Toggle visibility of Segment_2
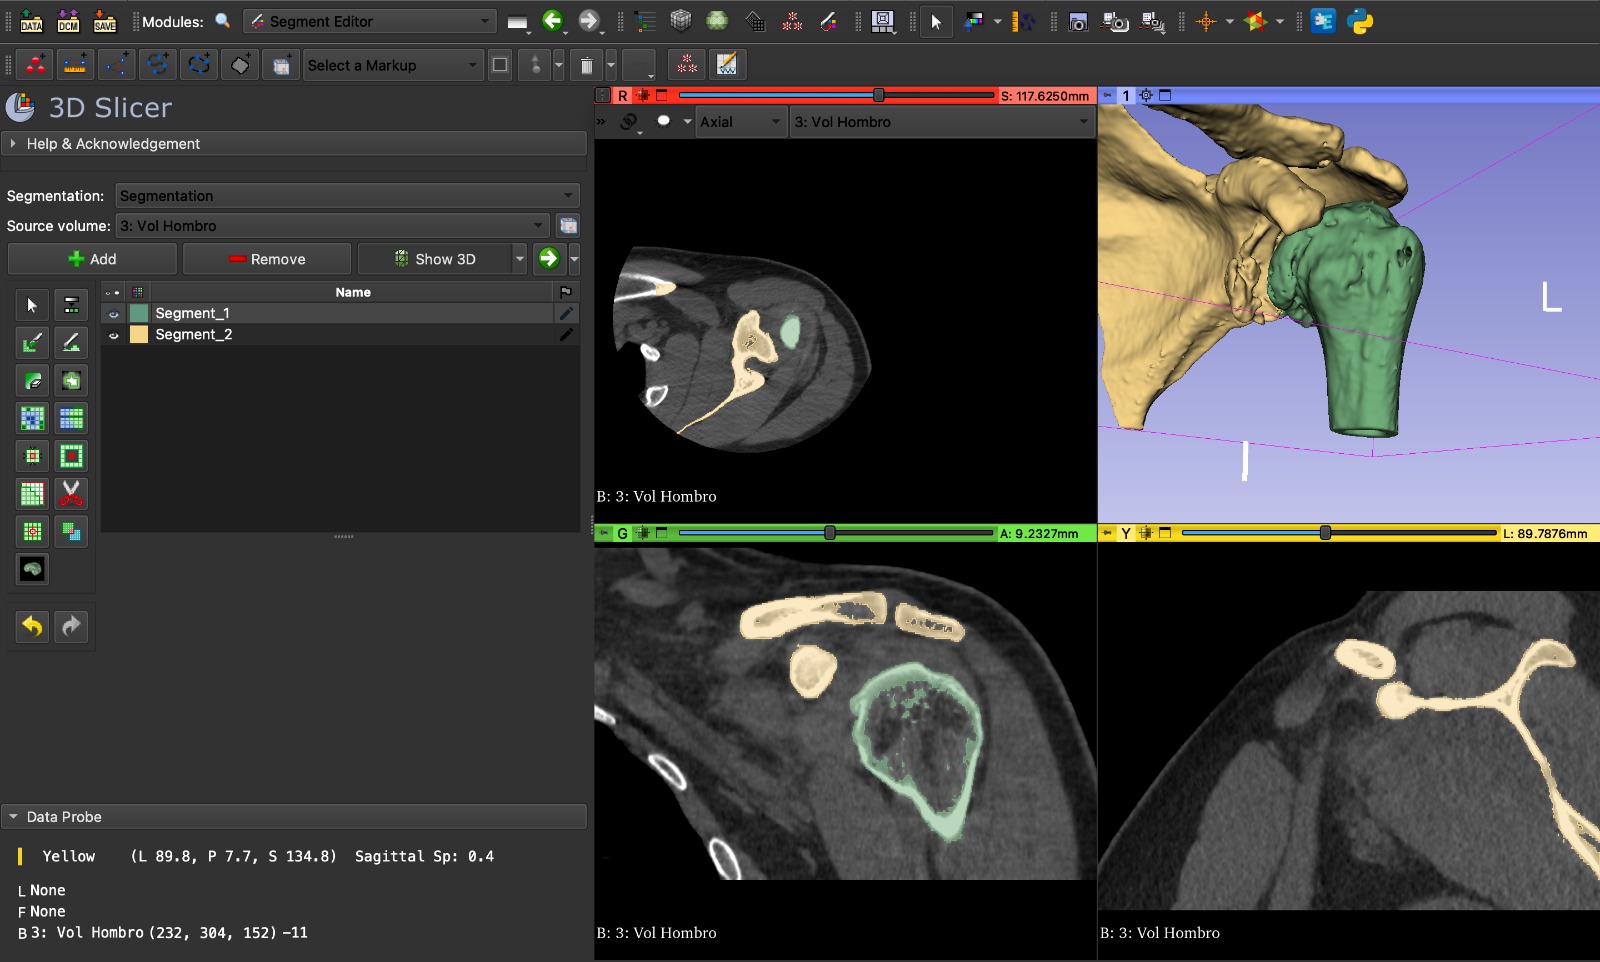Viewport: 1600px width, 962px height. click(114, 335)
